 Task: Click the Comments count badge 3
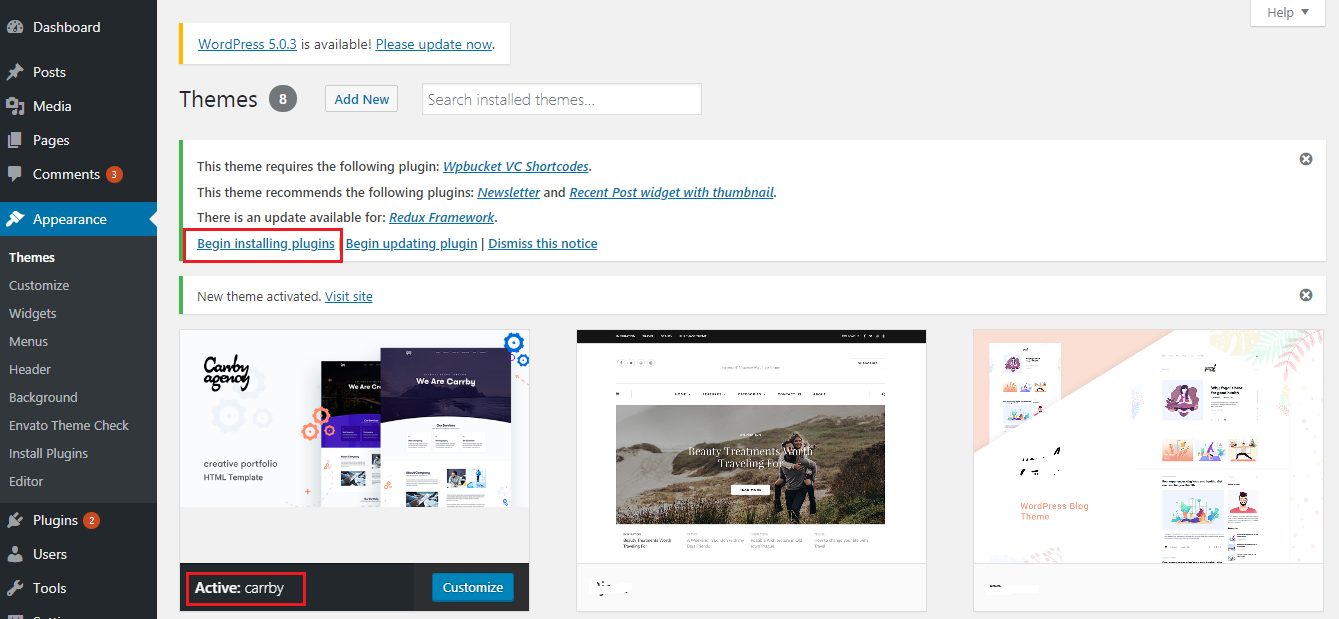[x=114, y=174]
